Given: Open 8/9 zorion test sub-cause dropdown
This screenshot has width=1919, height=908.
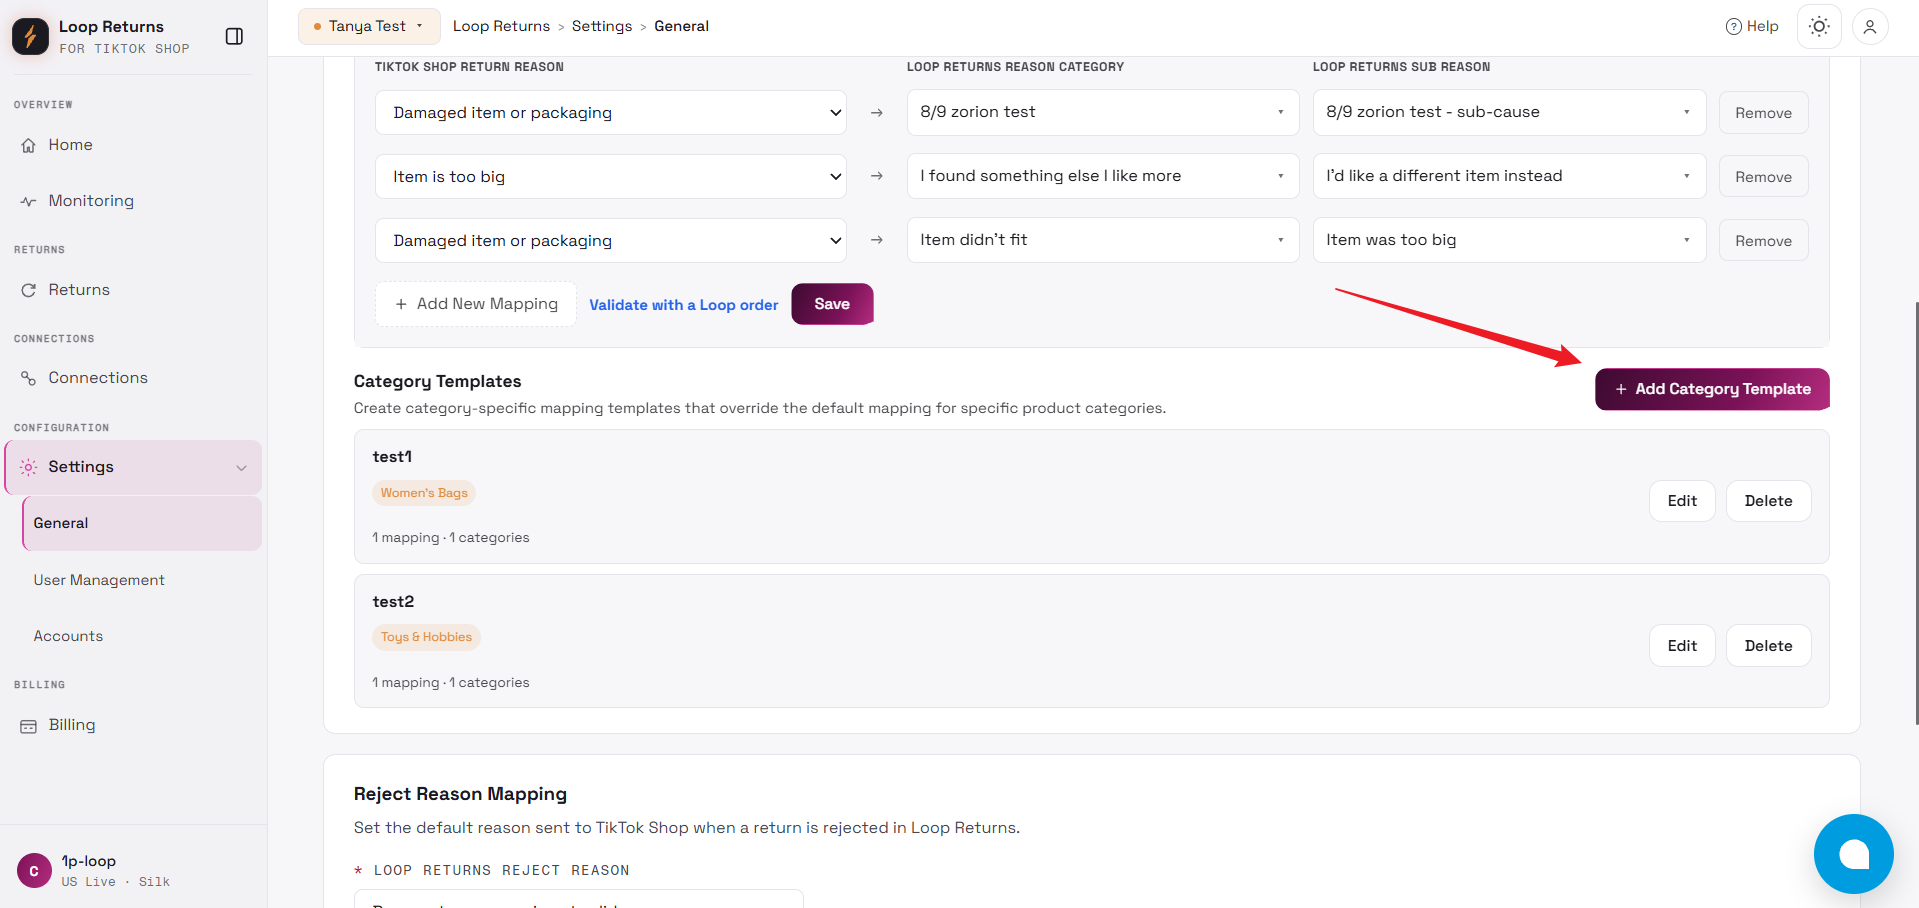Looking at the screenshot, I should 1509,112.
